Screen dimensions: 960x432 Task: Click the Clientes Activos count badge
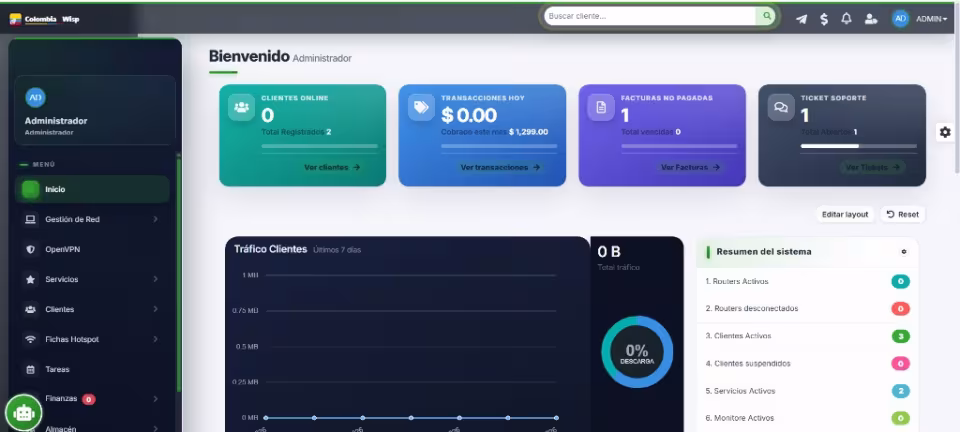coord(900,336)
